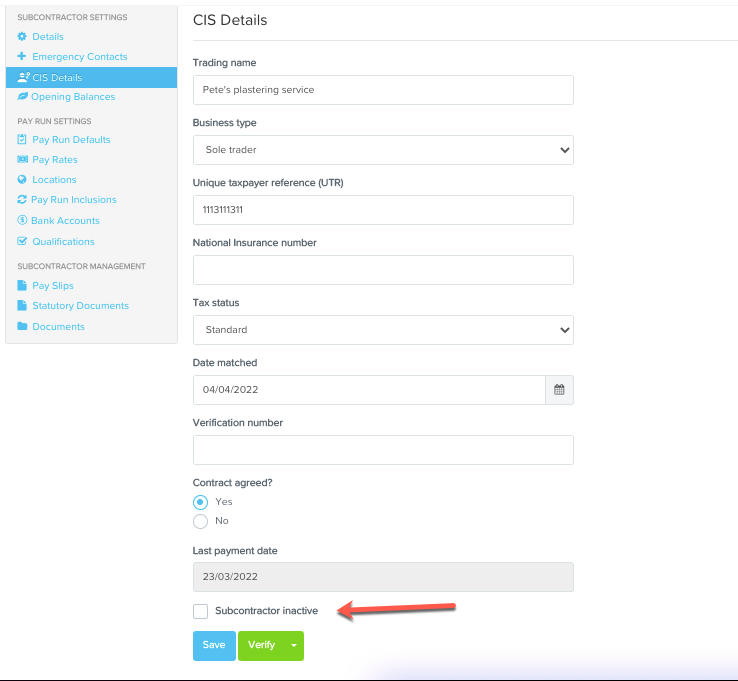Open the Business type dropdown

click(382, 150)
